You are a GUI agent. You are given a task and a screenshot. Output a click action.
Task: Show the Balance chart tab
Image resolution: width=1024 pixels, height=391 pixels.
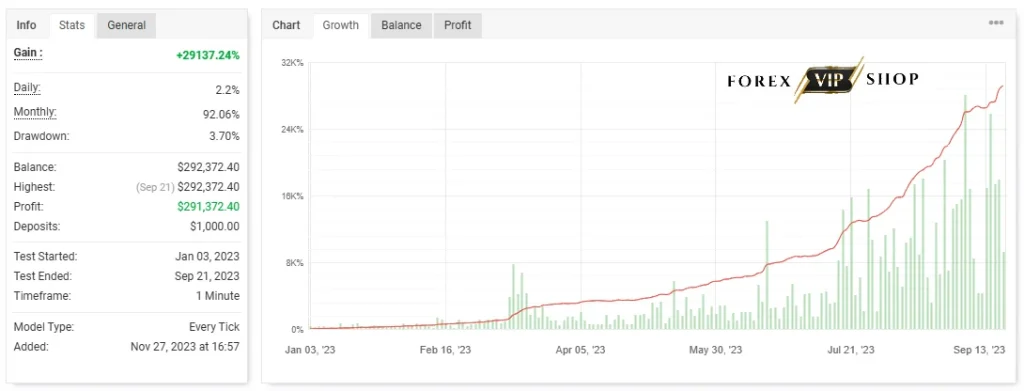pos(401,25)
